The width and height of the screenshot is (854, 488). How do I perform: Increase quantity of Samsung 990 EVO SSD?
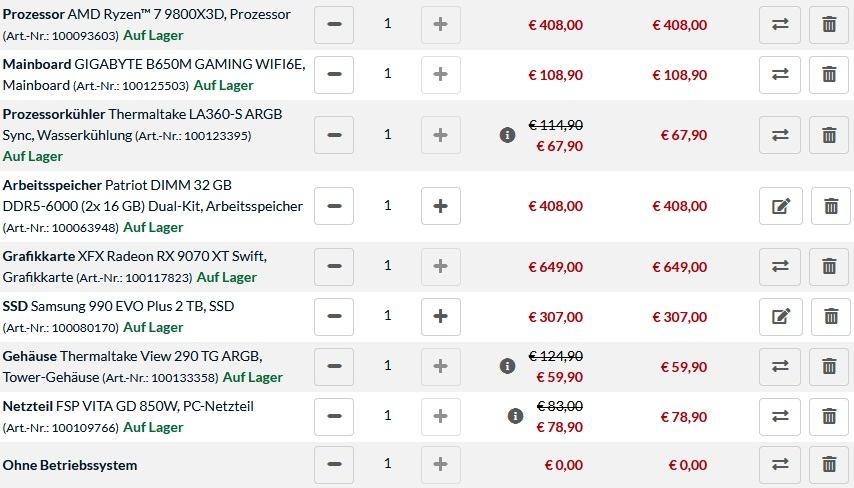(x=440, y=316)
